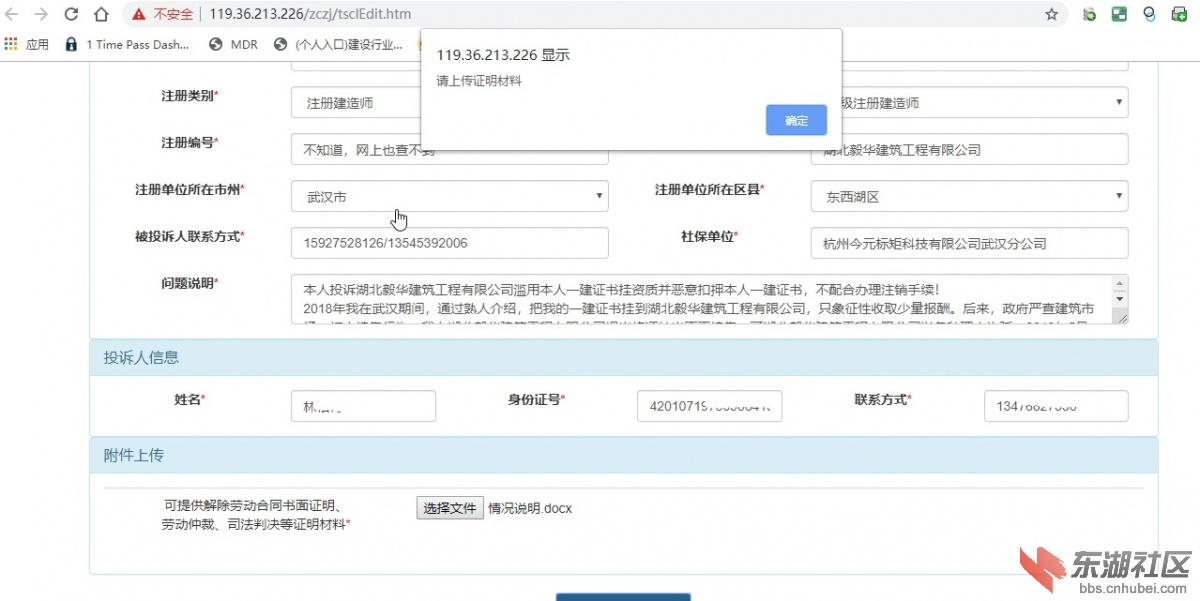Bookmark this page with the star icon
This screenshot has height=601, width=1200.
pos(1052,14)
